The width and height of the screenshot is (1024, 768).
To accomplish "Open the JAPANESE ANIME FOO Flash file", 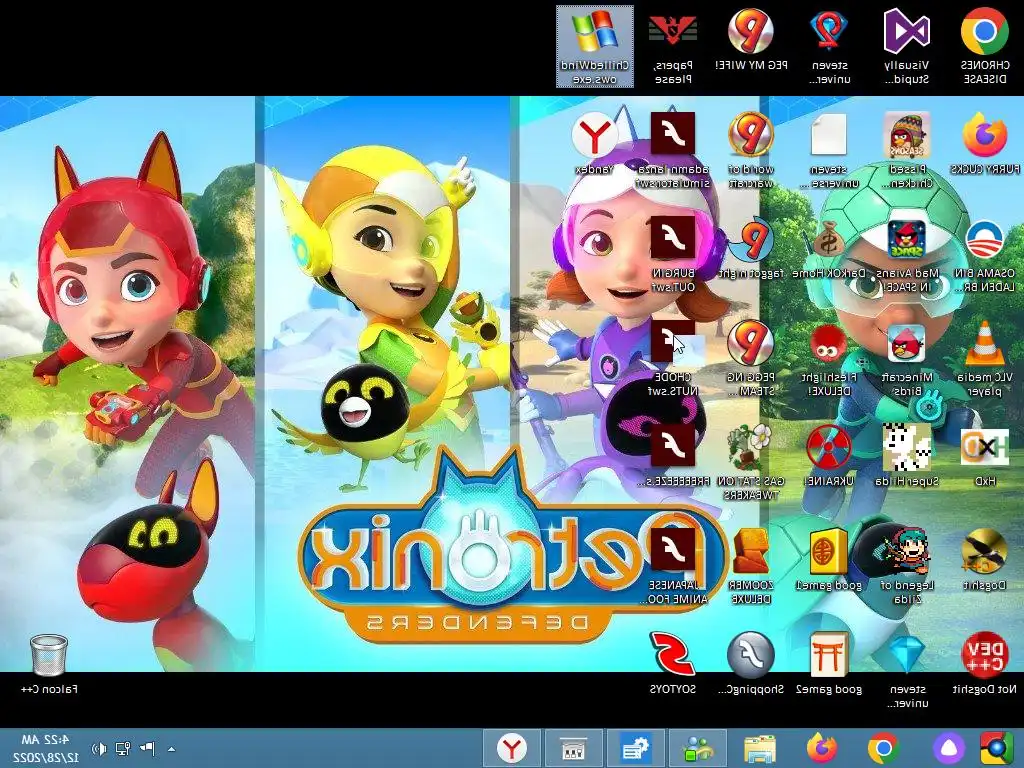I will click(x=673, y=567).
